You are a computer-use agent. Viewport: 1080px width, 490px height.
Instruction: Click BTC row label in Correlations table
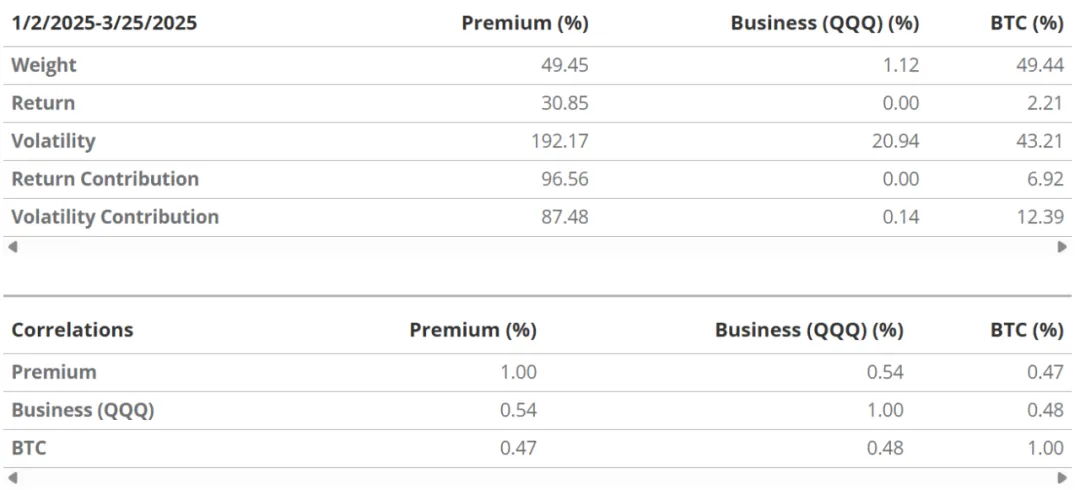(x=29, y=448)
